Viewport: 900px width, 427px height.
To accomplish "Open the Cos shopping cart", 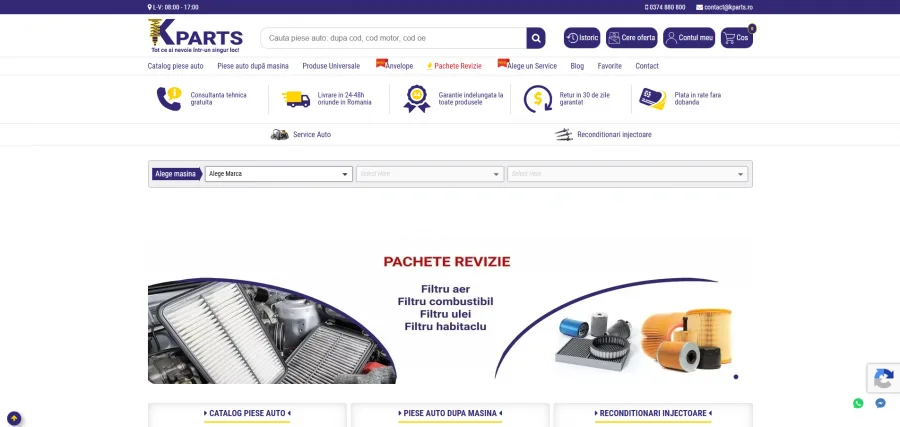I will pos(736,38).
